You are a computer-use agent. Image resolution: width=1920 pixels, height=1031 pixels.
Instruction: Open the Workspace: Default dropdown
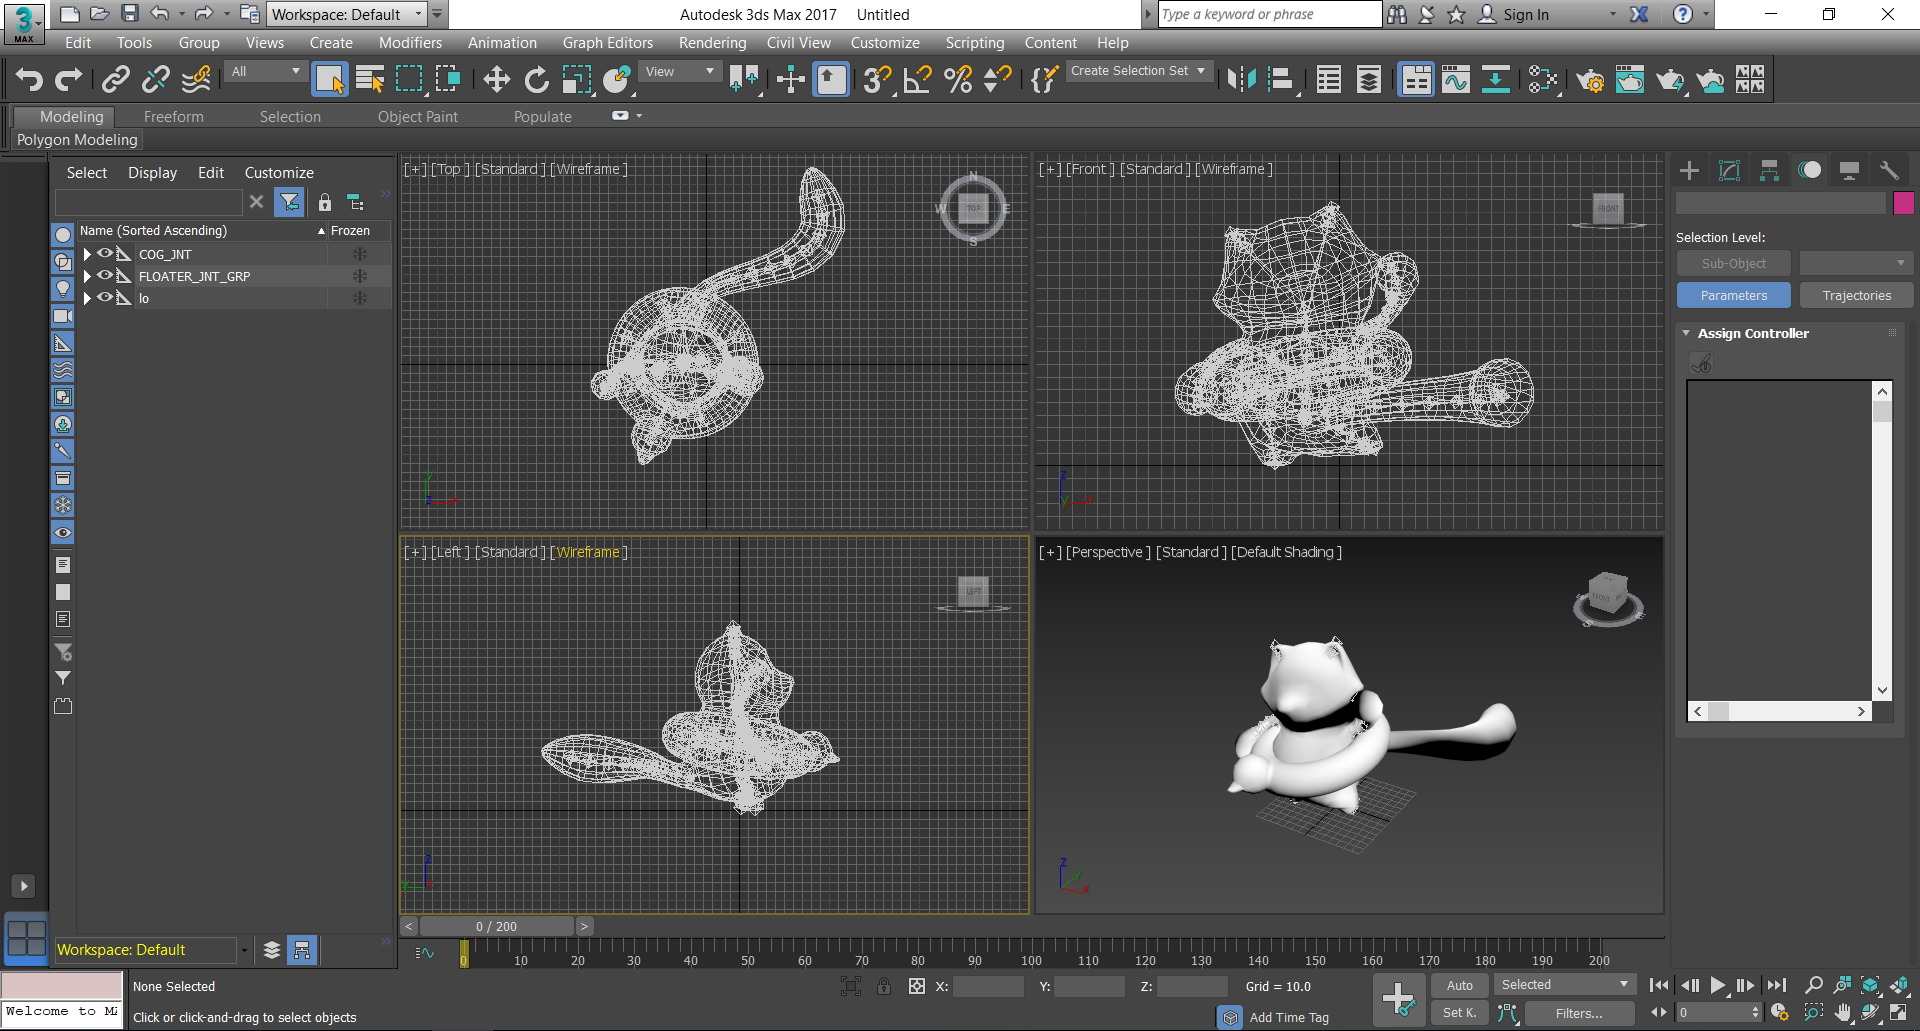346,14
